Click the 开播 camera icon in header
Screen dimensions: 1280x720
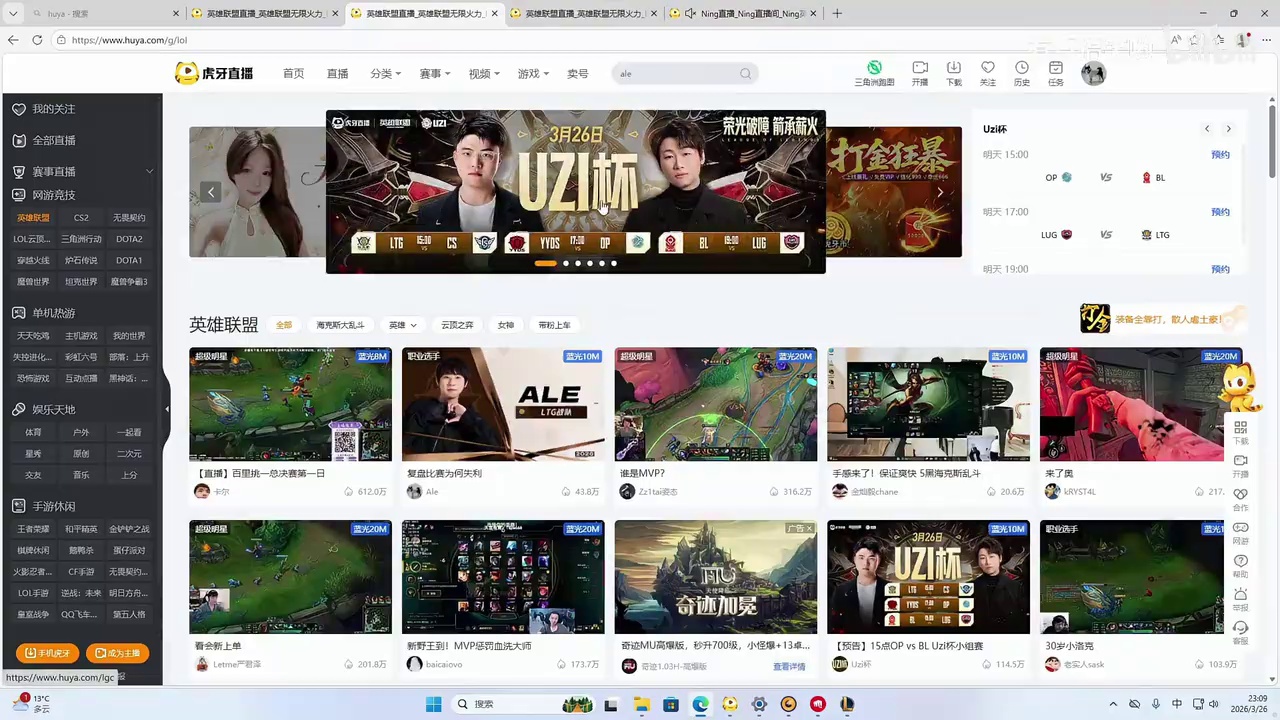point(920,69)
